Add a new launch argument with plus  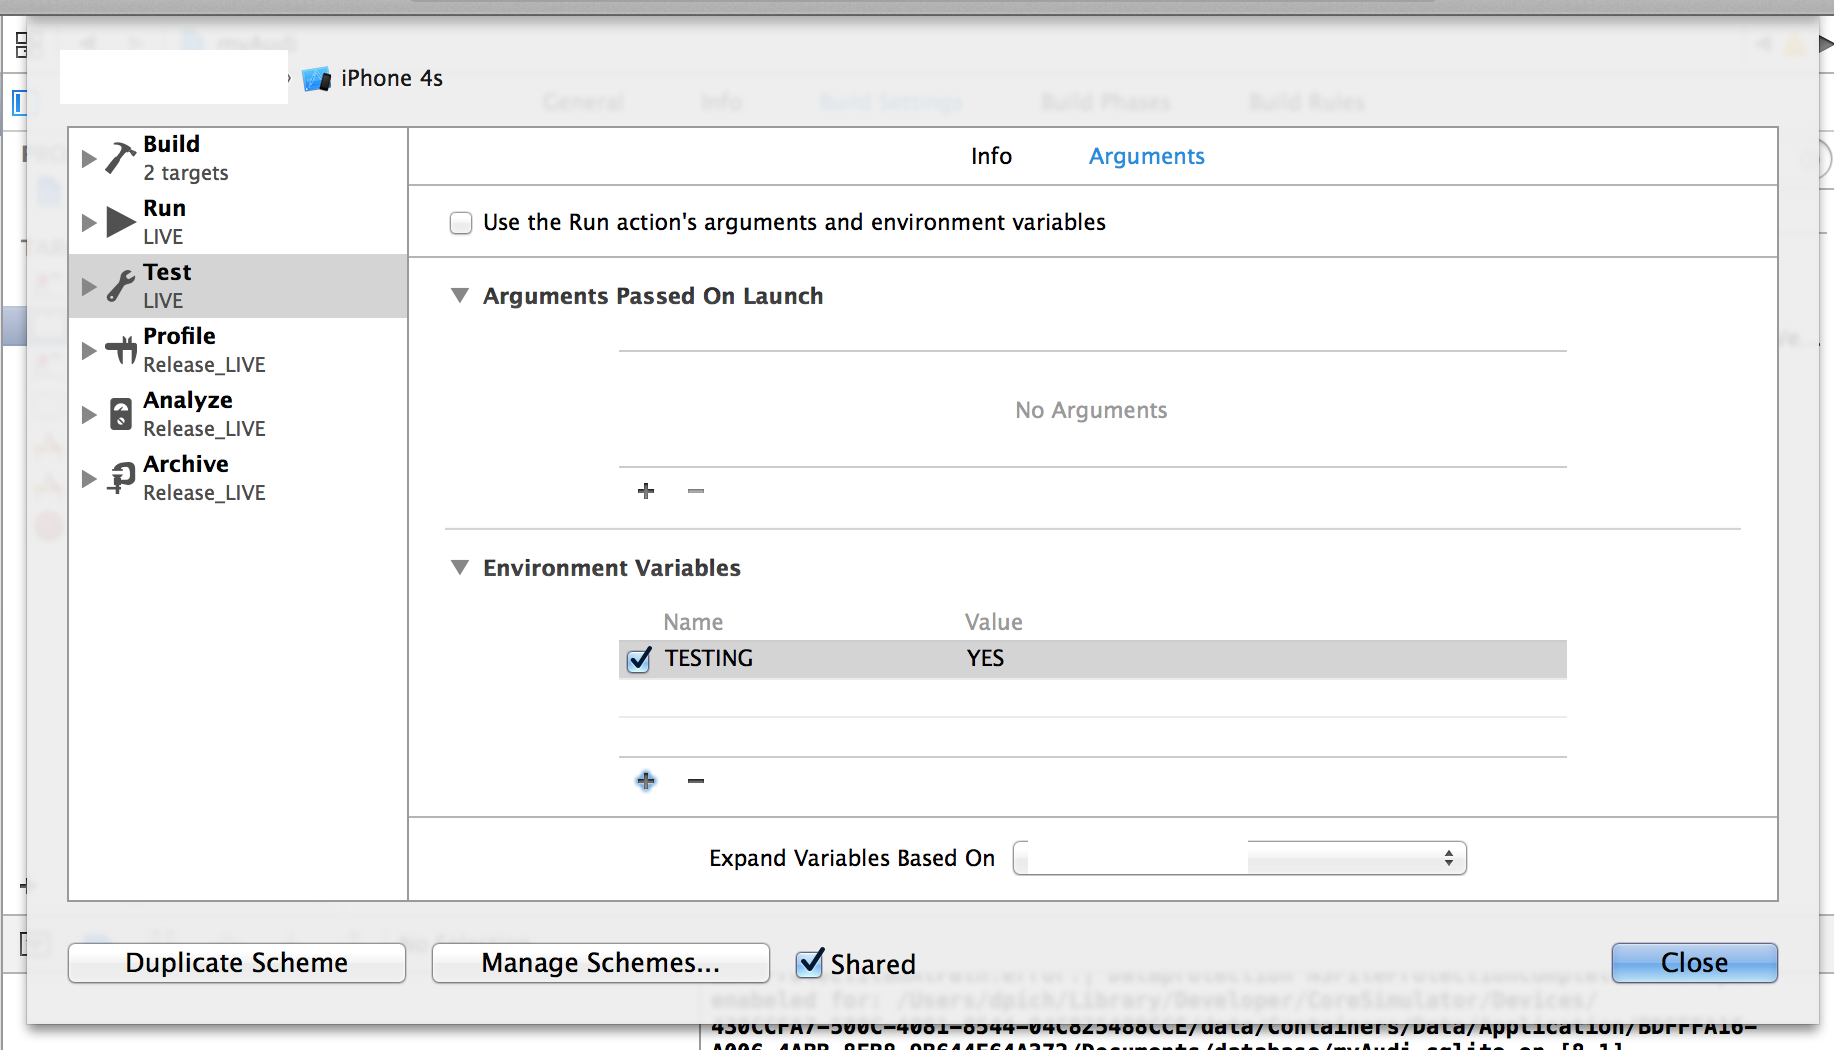[646, 491]
